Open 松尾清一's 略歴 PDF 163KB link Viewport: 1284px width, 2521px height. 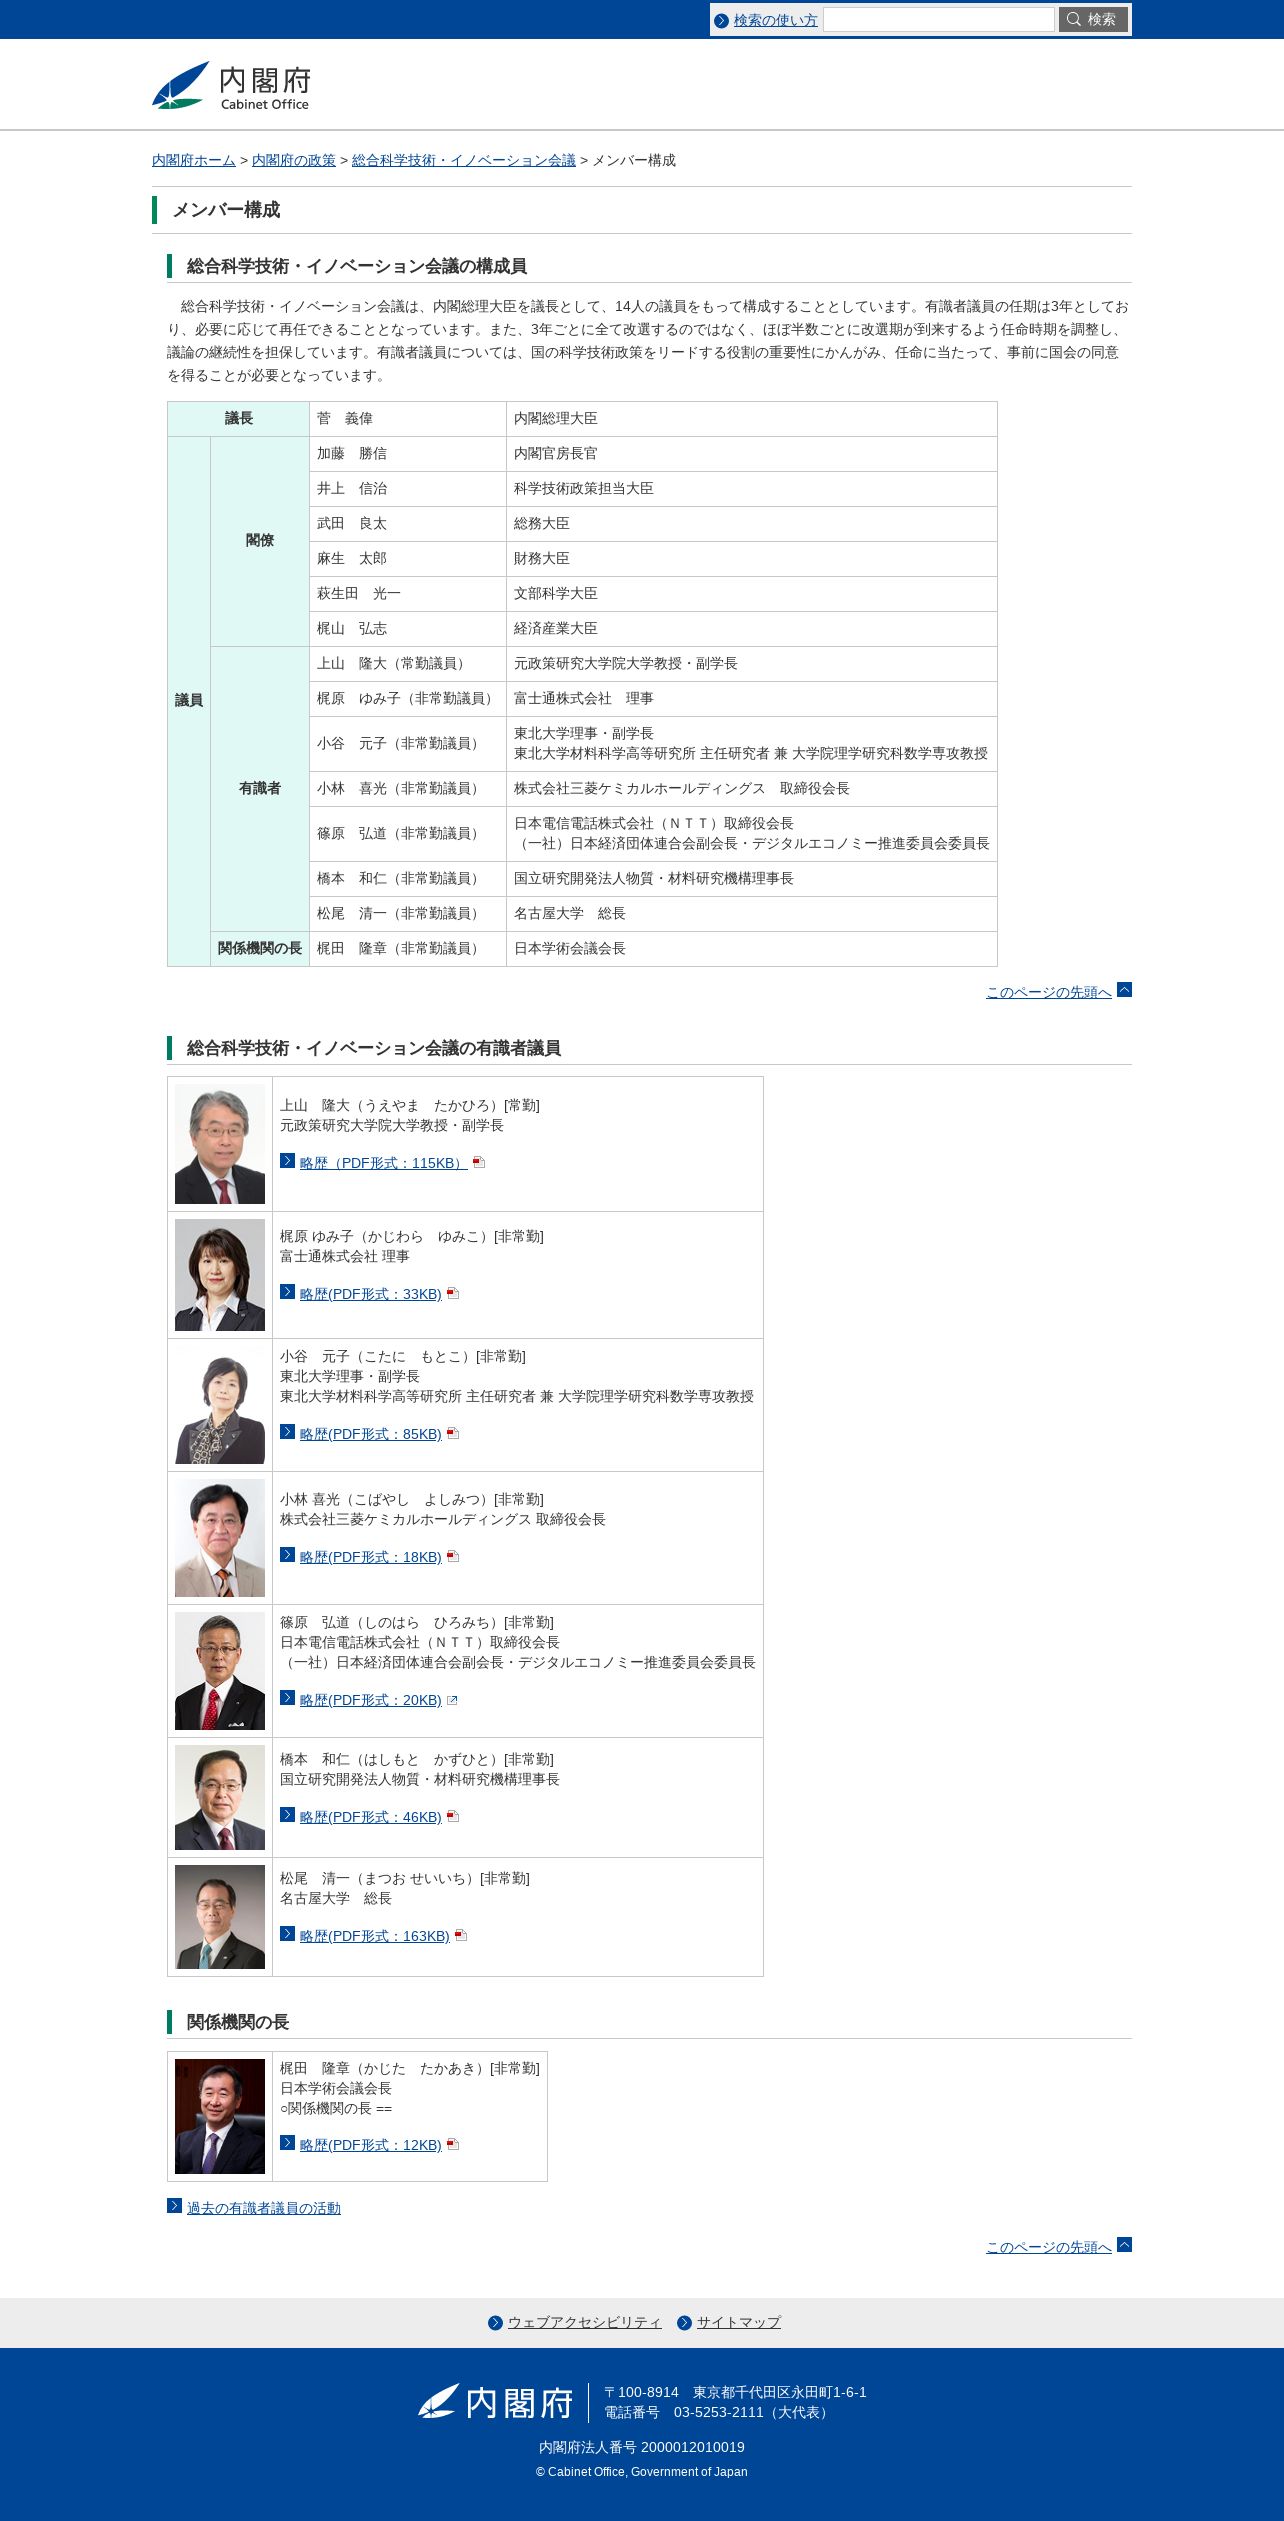coord(374,1936)
